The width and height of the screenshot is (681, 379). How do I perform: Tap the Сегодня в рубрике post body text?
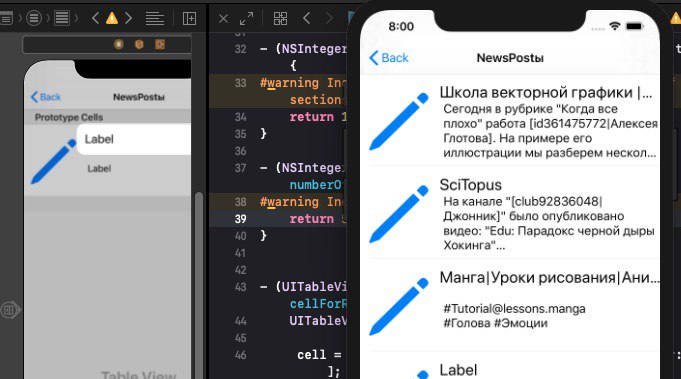click(x=550, y=131)
